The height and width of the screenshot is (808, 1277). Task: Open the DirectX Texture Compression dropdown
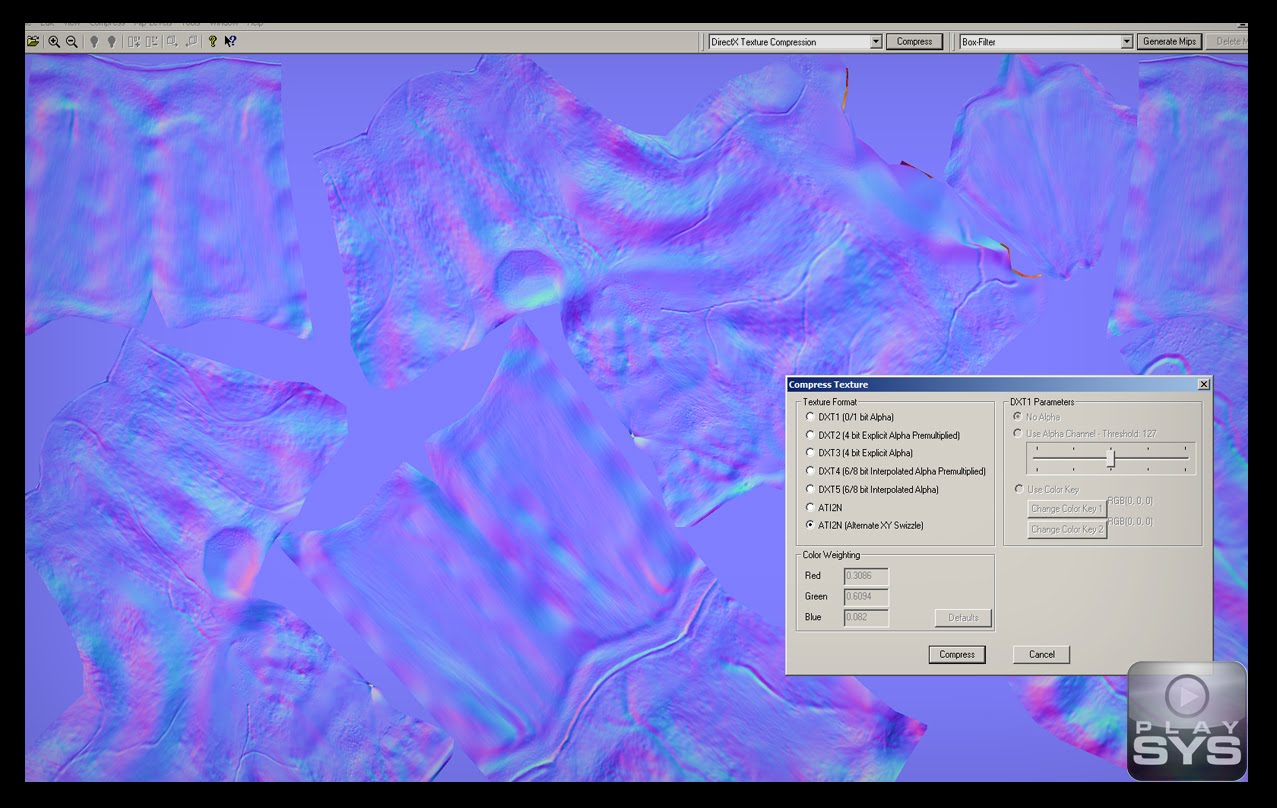click(x=876, y=42)
